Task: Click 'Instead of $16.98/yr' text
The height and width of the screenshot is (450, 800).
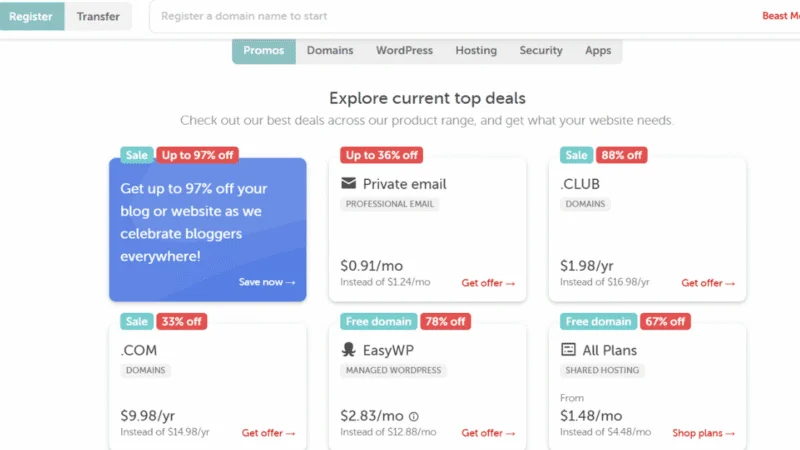Action: coord(605,282)
